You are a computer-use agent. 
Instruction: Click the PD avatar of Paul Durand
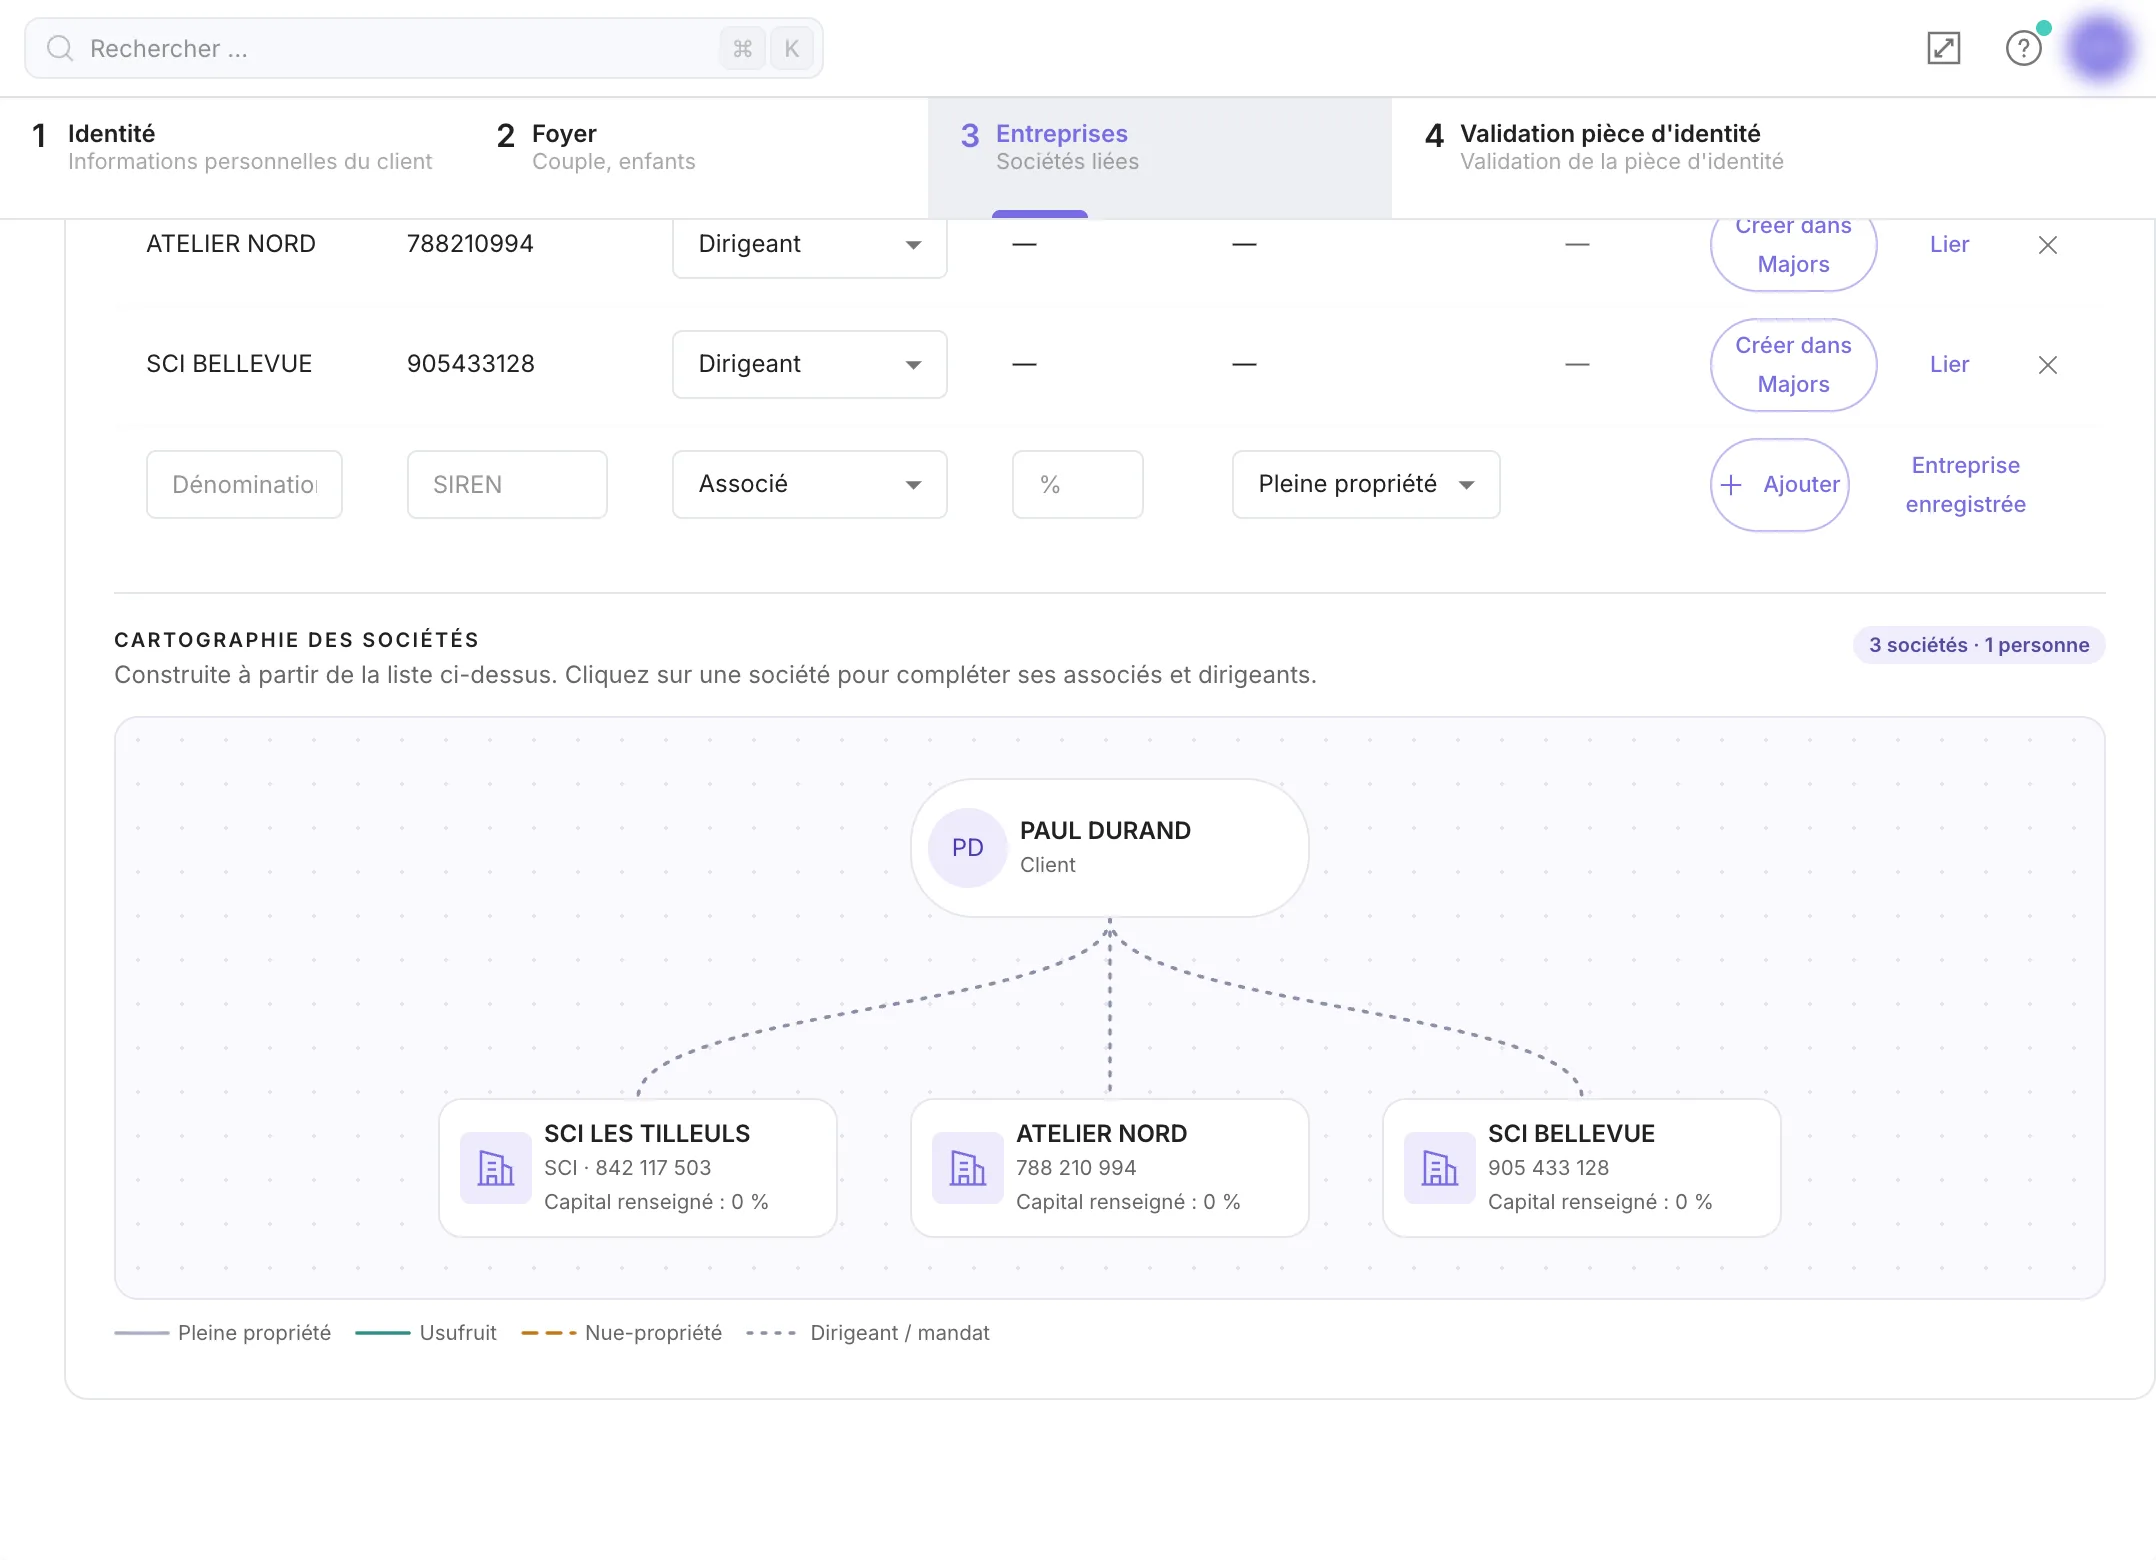coord(967,847)
